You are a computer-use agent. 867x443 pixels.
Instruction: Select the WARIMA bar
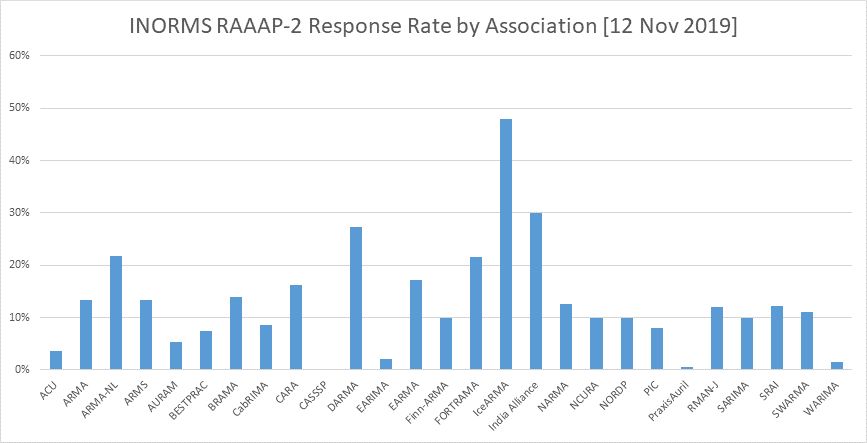837,366
